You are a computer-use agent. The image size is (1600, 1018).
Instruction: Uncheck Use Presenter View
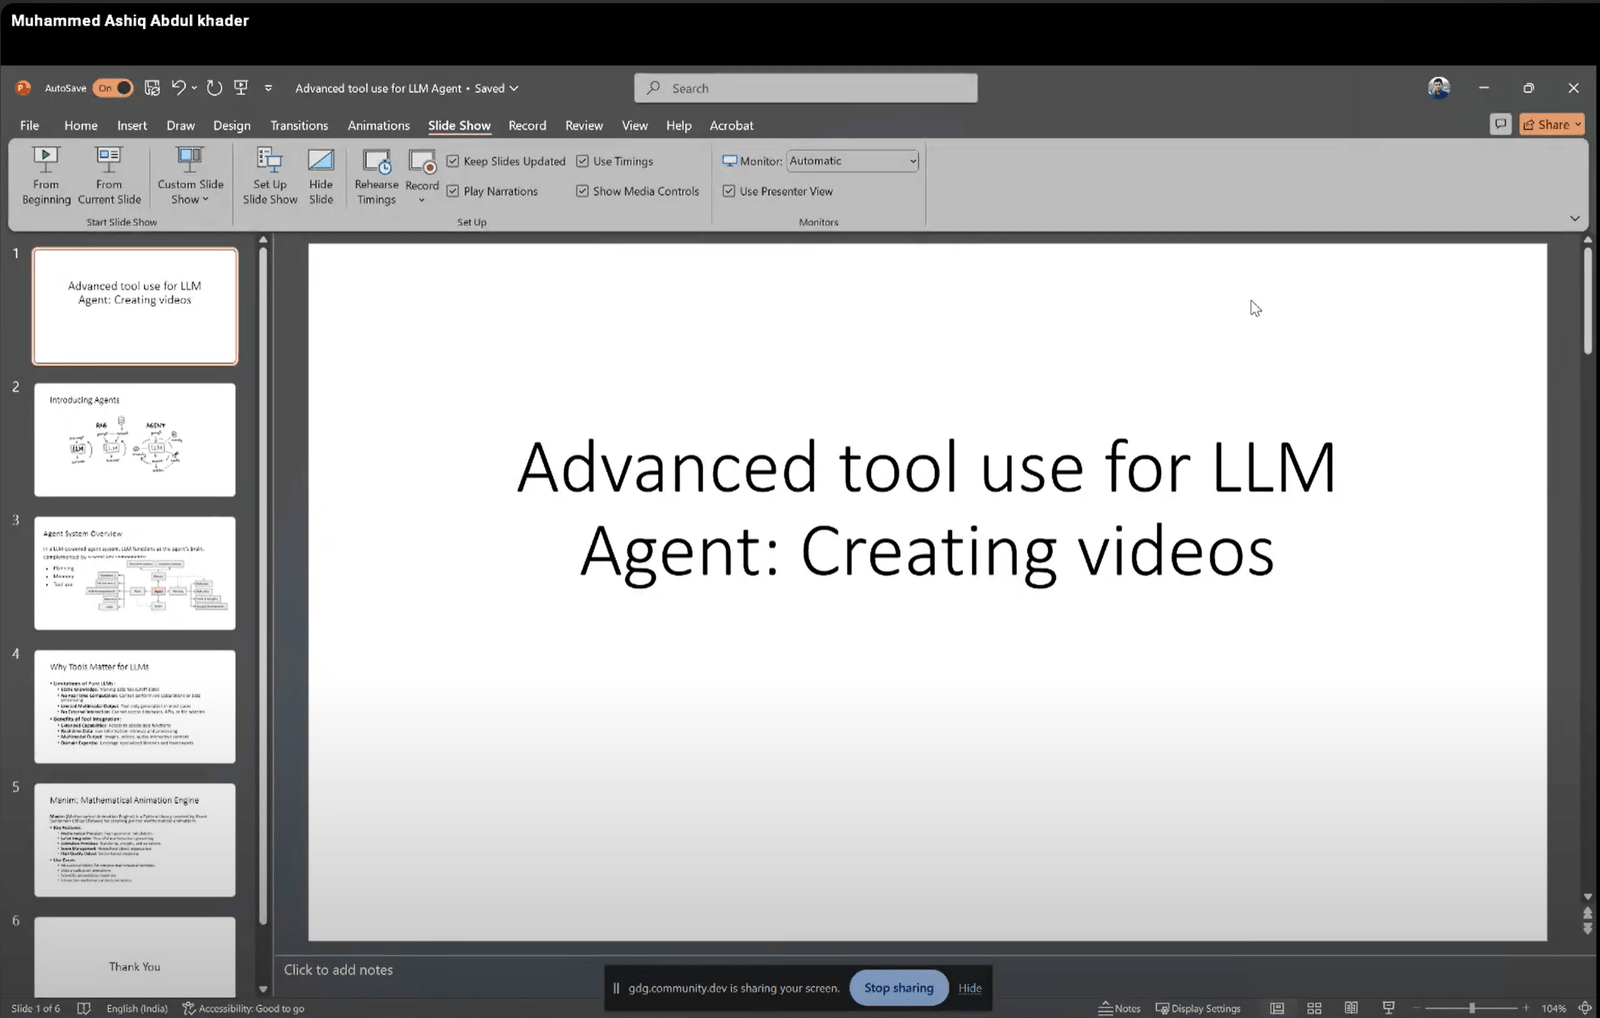click(x=729, y=191)
